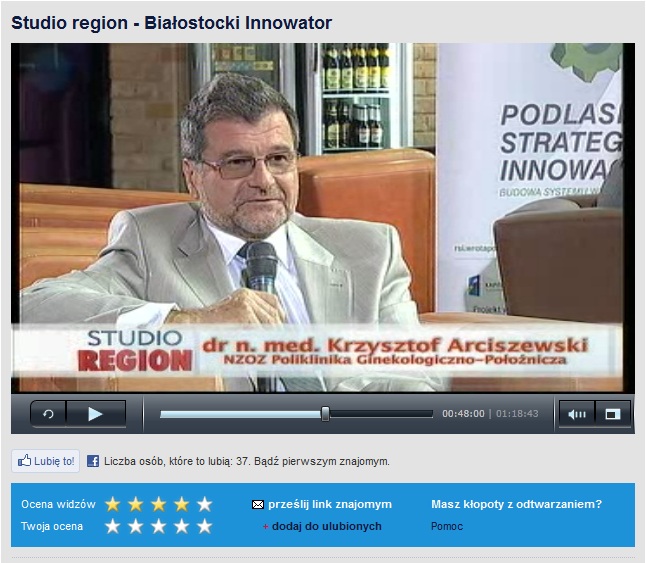Click the video seek bar handle

[325, 414]
